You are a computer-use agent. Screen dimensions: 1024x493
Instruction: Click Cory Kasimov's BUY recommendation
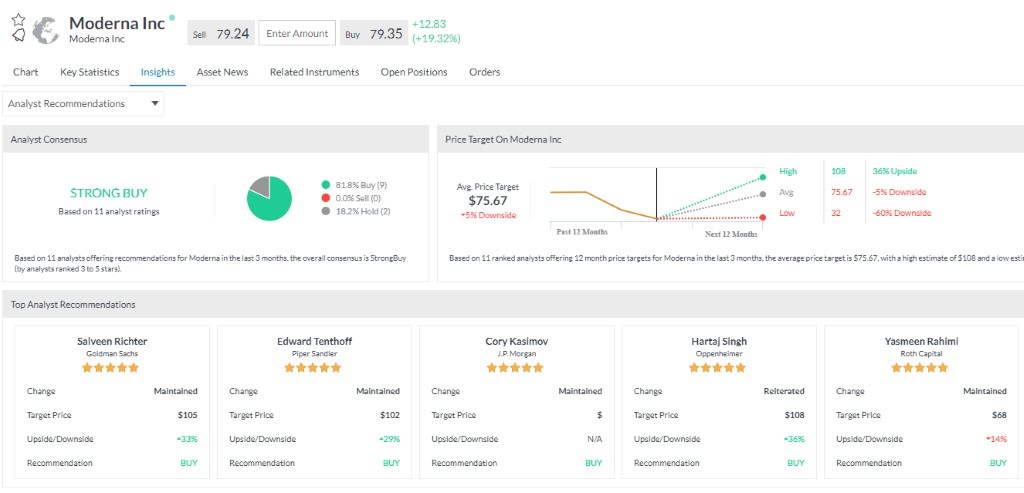594,463
